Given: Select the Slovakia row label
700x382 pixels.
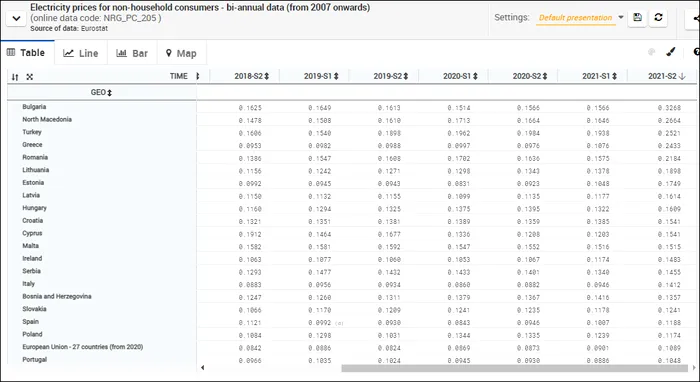Looking at the screenshot, I should coord(34,309).
